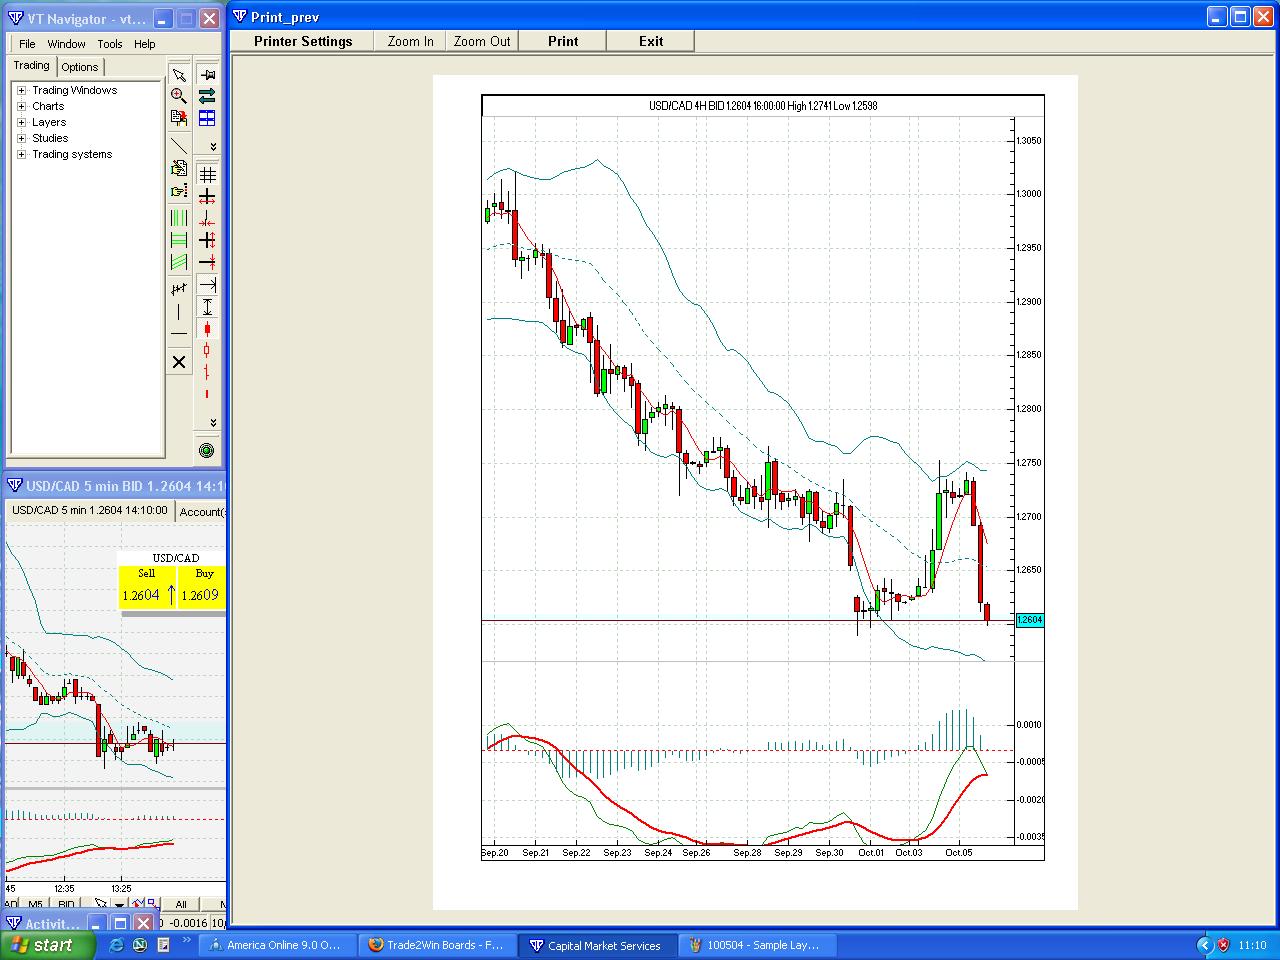Open the Windows start menu
This screenshot has height=960, width=1280.
[46, 945]
